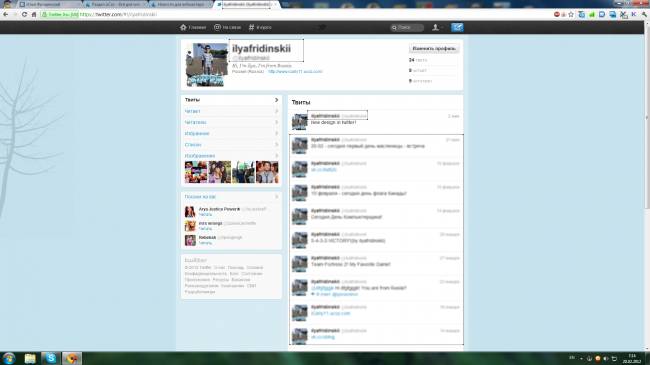Open Twitter Главная via the house icon

tap(193, 27)
